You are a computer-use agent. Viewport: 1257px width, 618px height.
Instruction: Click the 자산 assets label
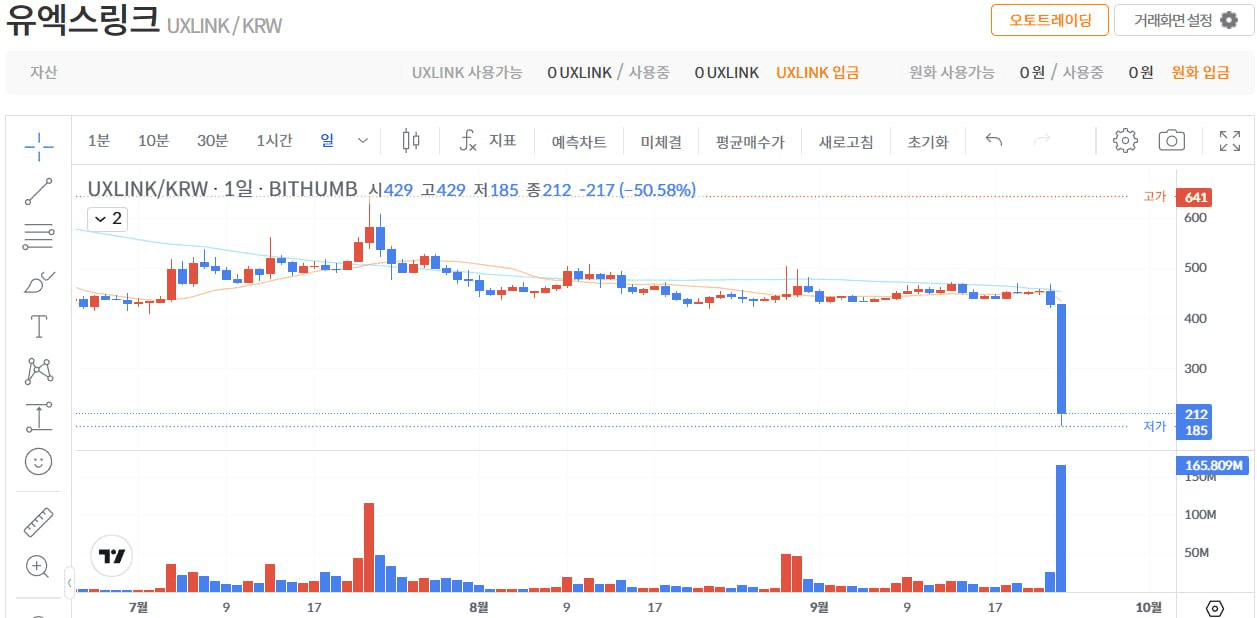(43, 72)
